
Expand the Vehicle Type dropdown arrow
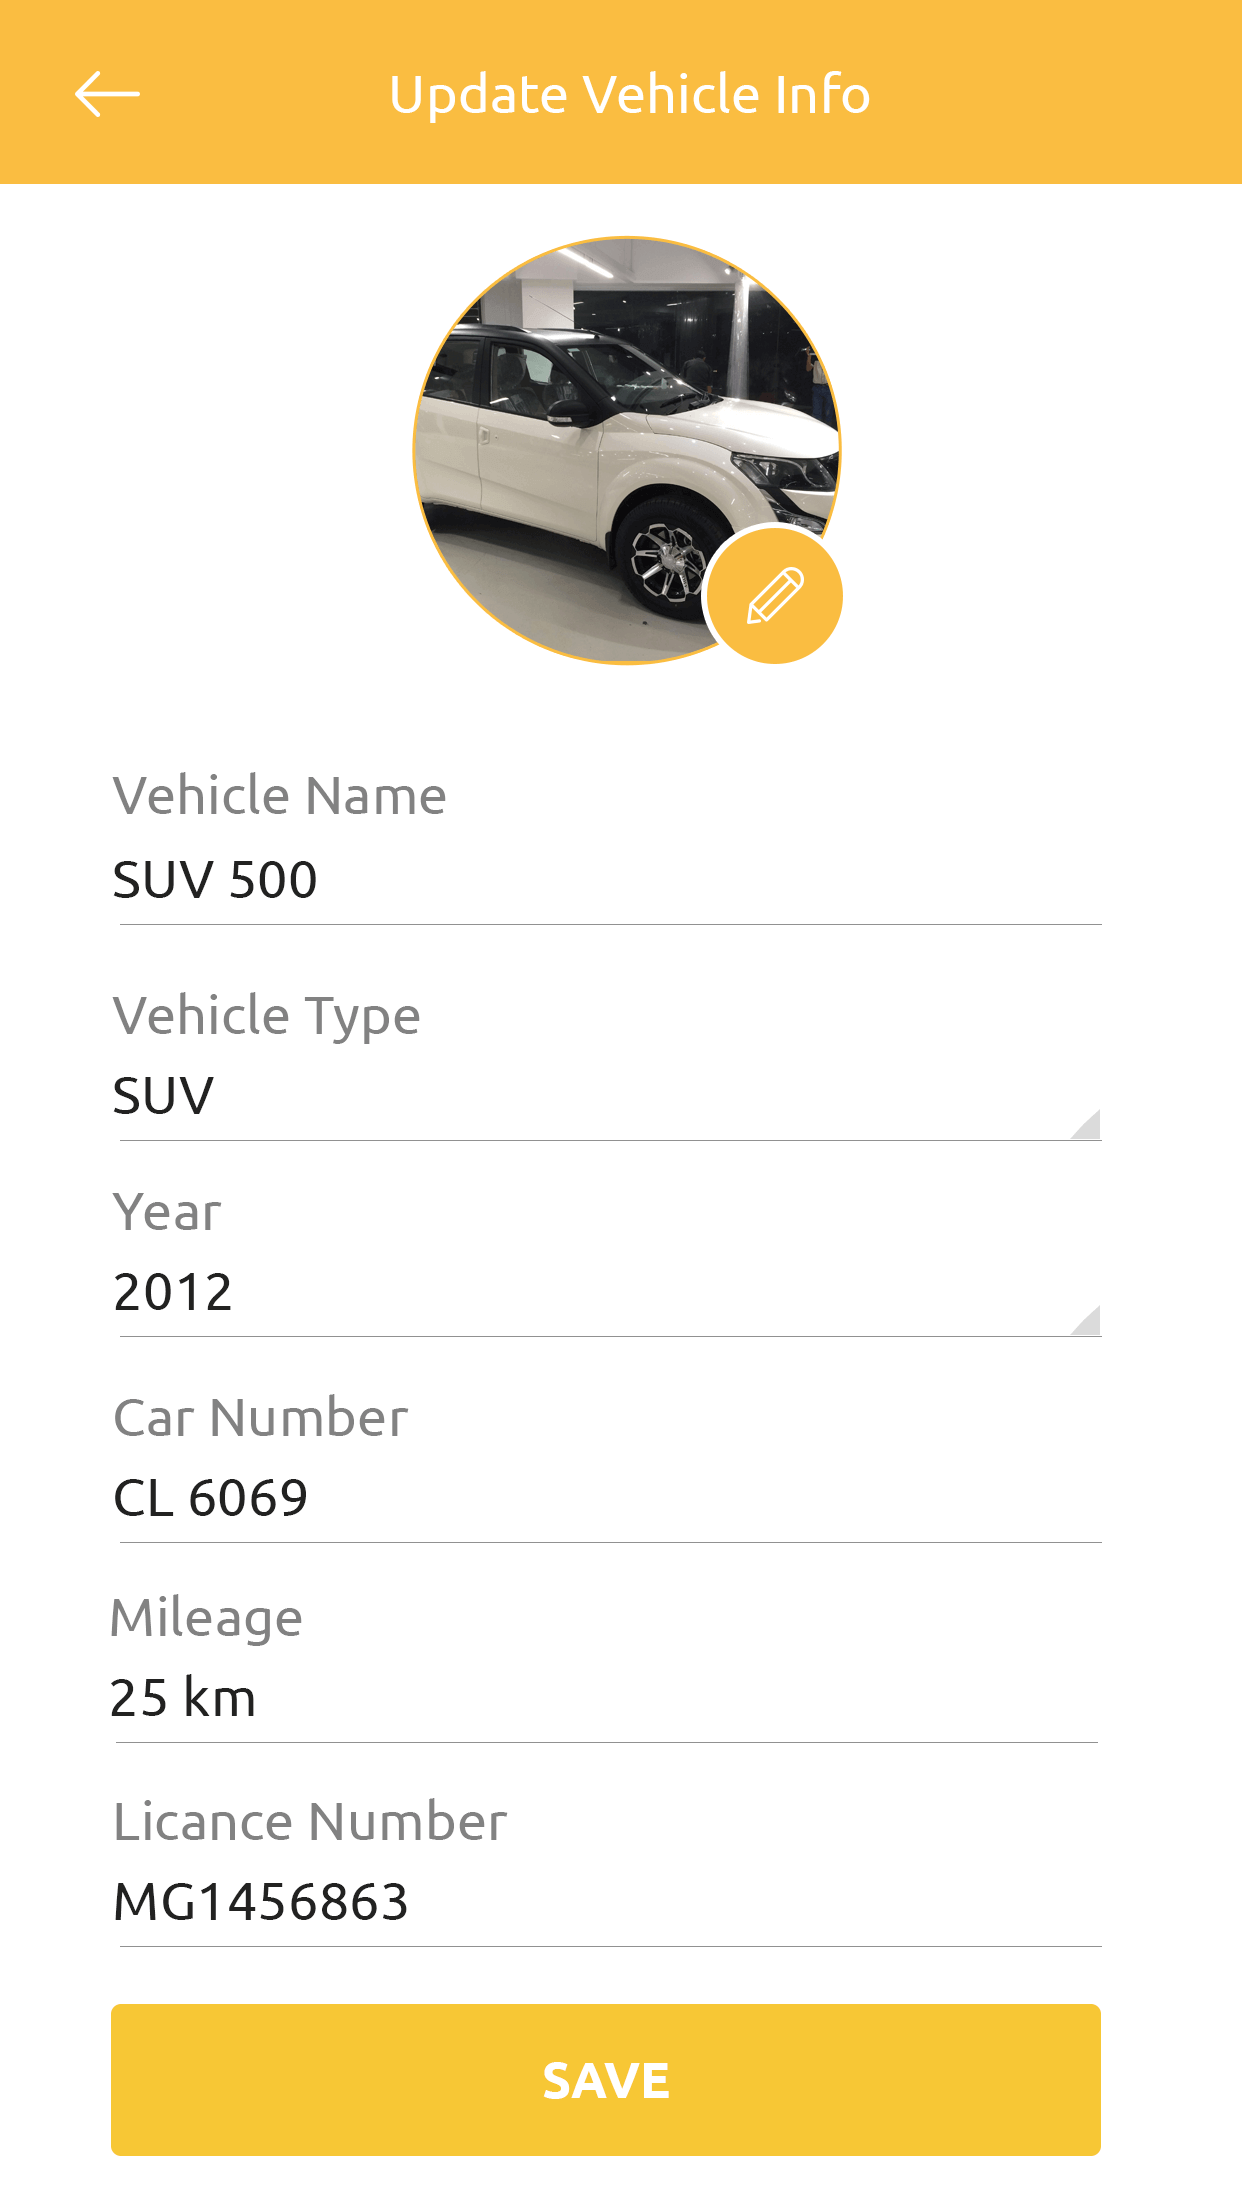(1085, 1124)
